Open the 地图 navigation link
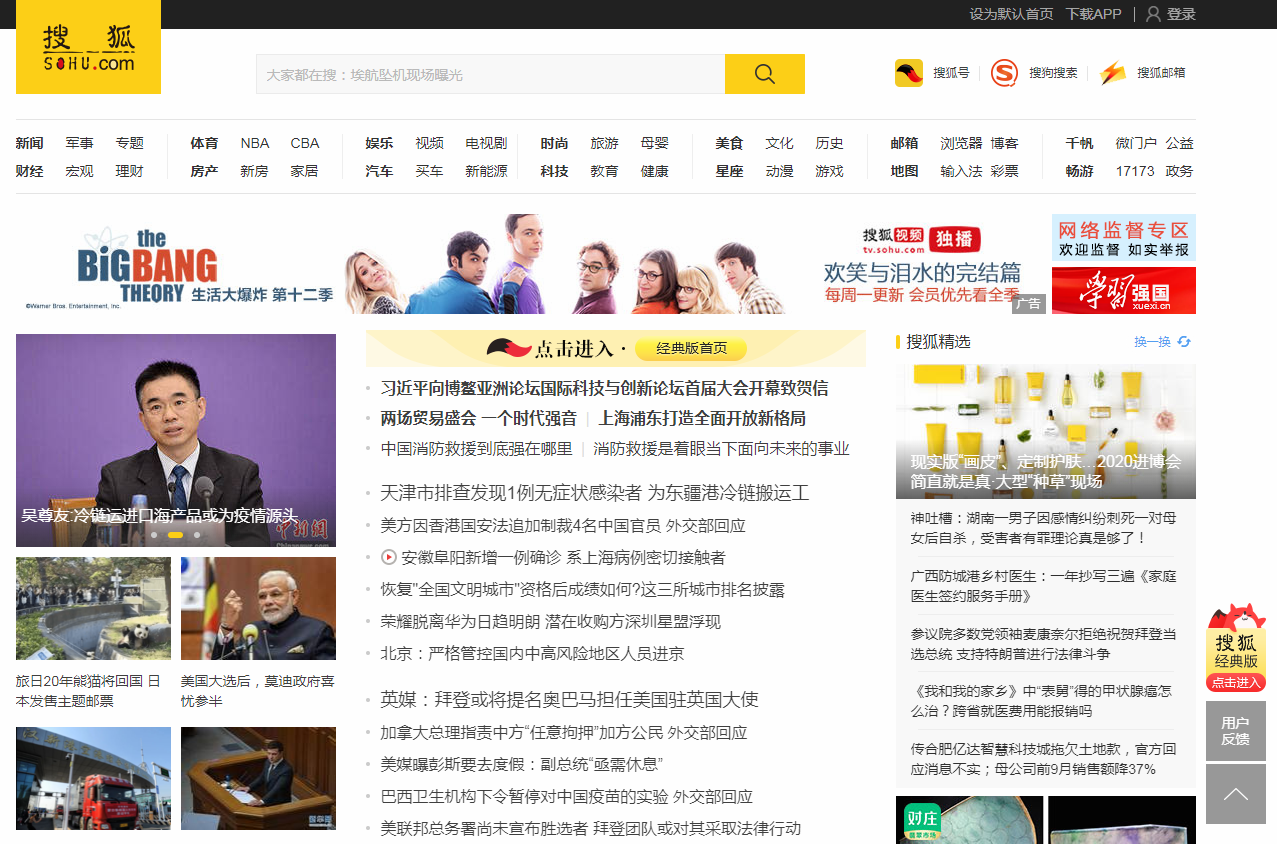This screenshot has height=844, width=1277. (905, 171)
